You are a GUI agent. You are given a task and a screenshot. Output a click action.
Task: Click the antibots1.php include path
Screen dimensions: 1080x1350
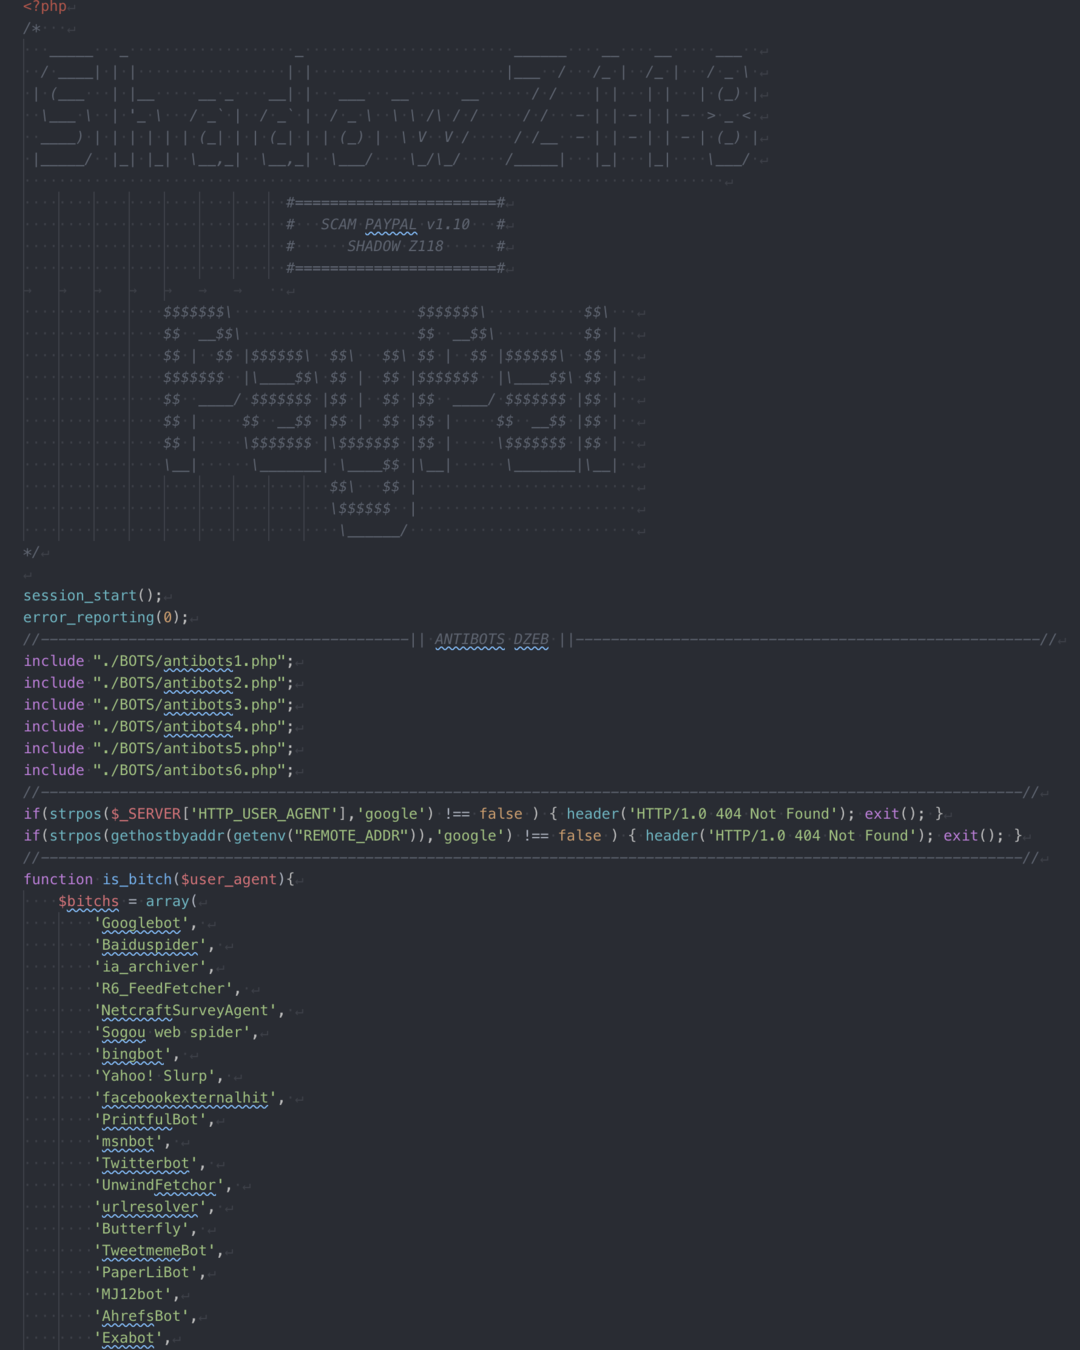(x=192, y=662)
